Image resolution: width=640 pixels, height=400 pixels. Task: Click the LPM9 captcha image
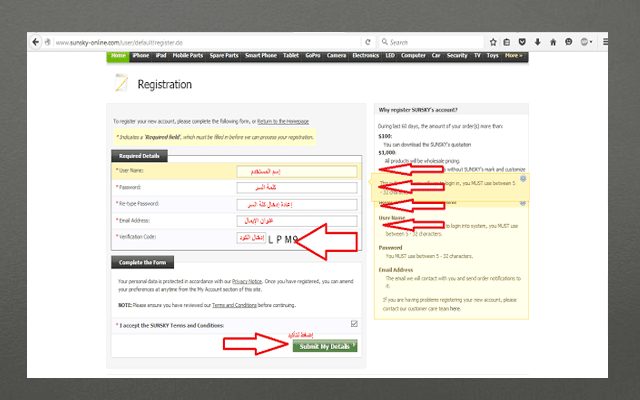point(282,240)
